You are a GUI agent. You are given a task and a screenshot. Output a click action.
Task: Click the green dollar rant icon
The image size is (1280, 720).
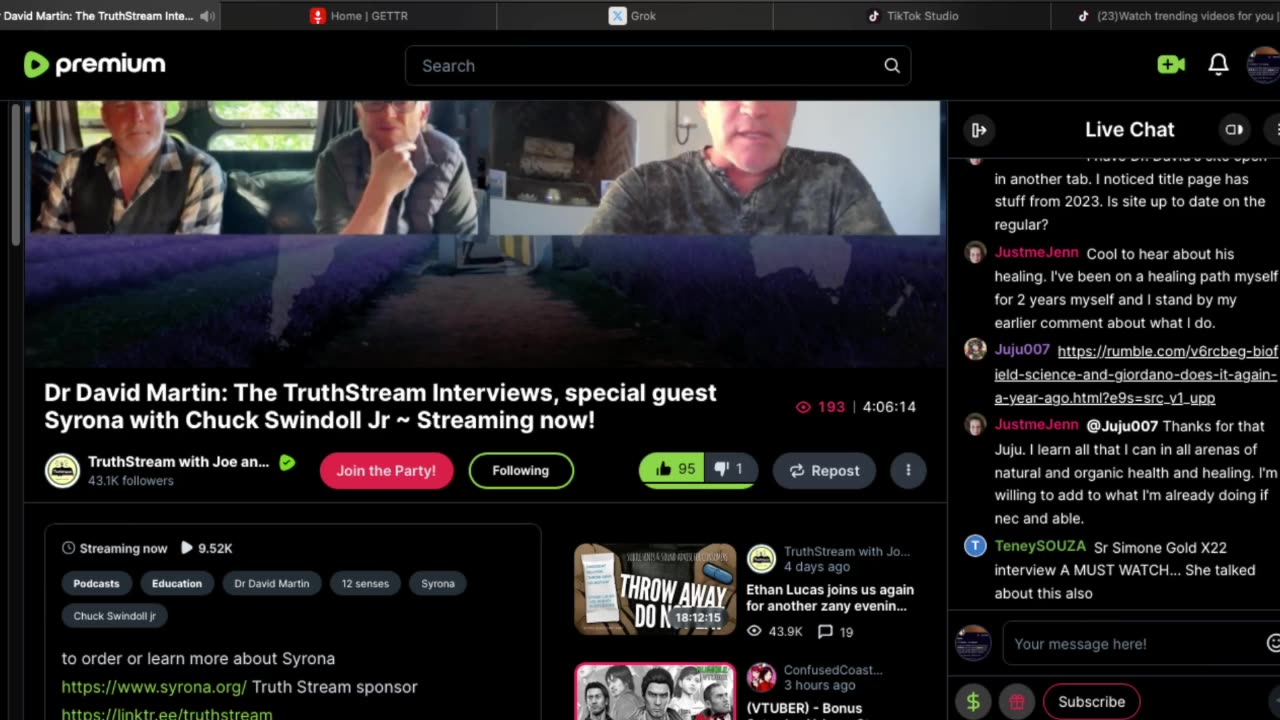pos(973,702)
